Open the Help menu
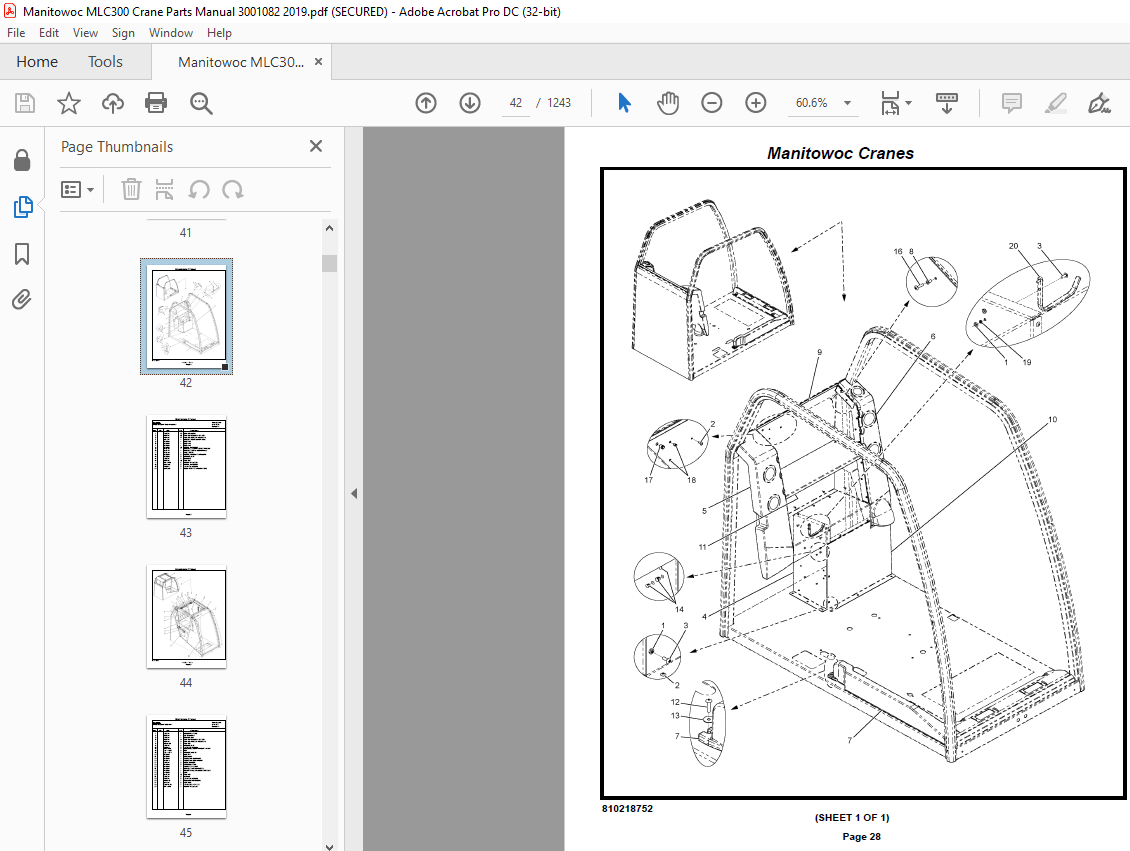This screenshot has width=1130, height=851. (x=219, y=33)
